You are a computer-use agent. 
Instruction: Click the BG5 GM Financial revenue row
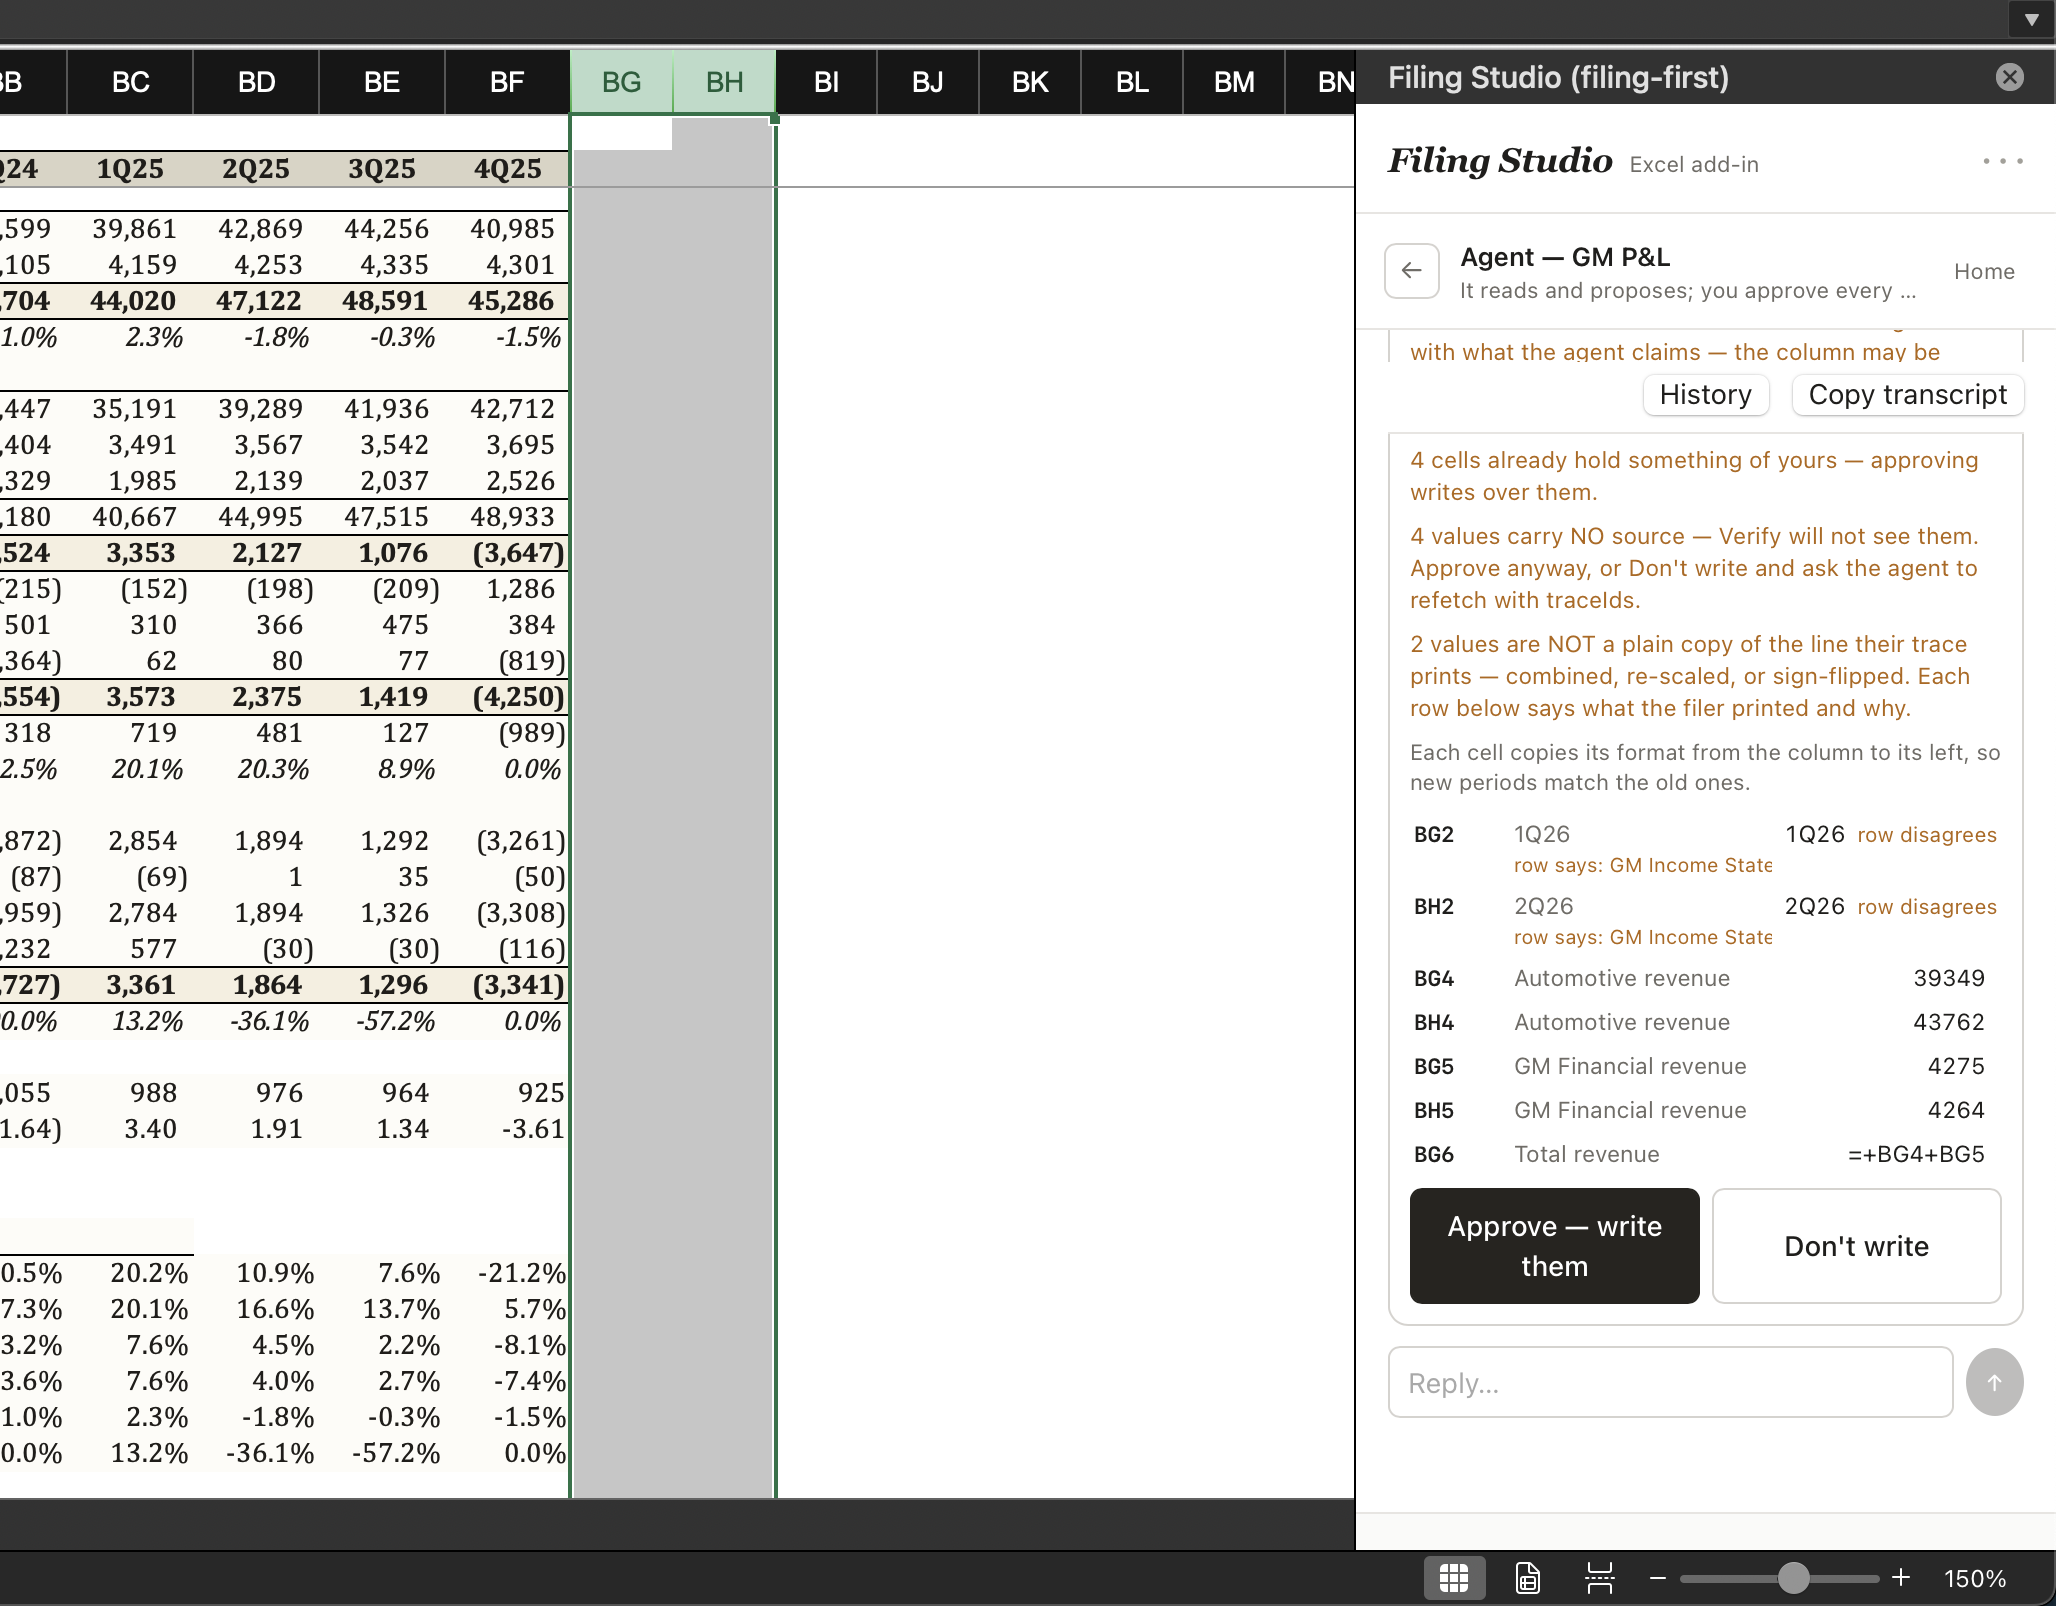1705,1066
